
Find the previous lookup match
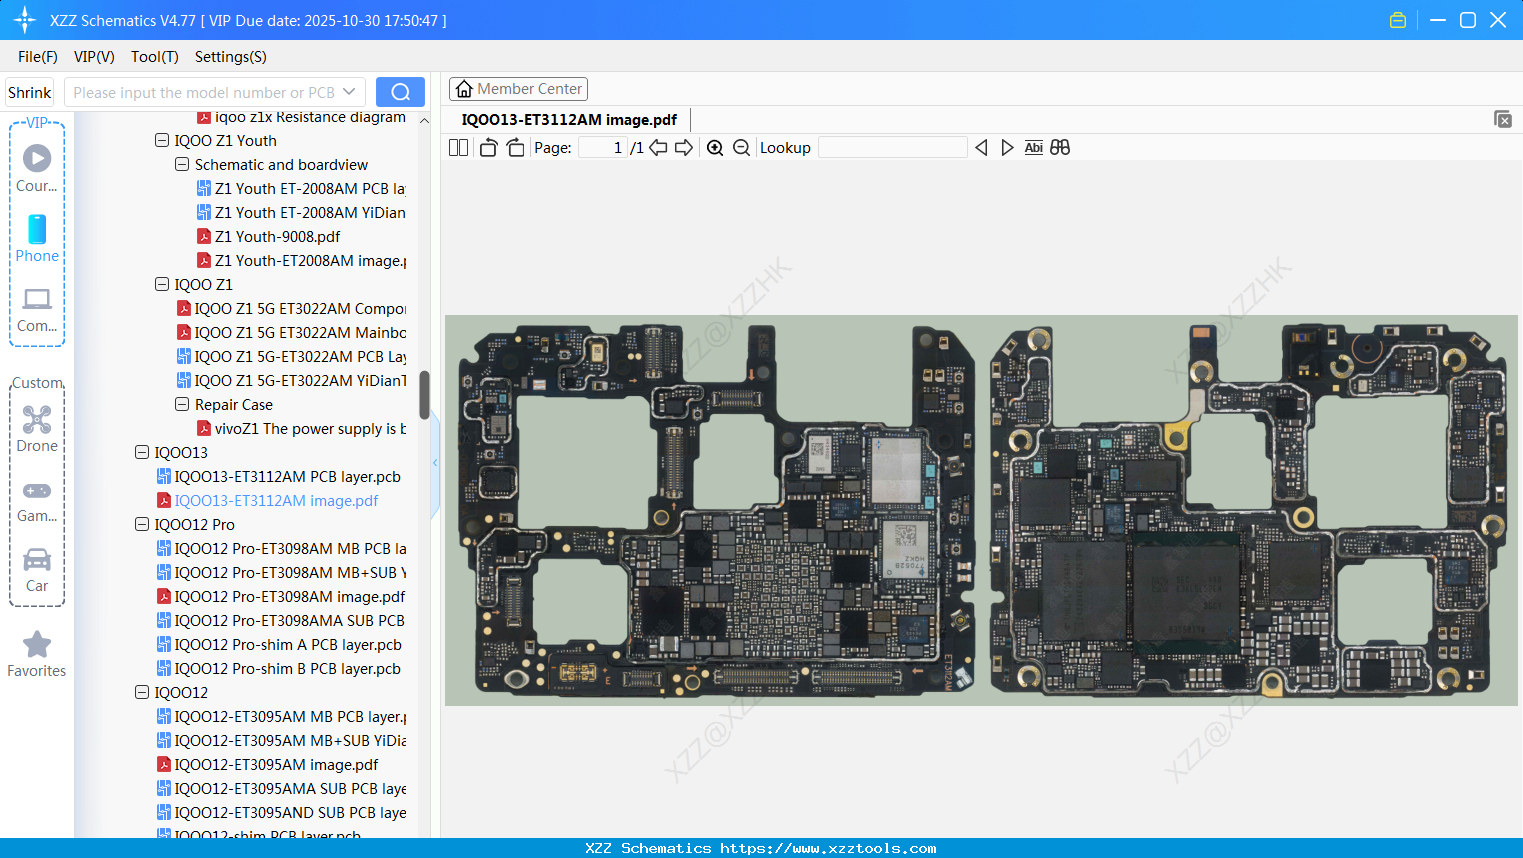pyautogui.click(x=981, y=147)
